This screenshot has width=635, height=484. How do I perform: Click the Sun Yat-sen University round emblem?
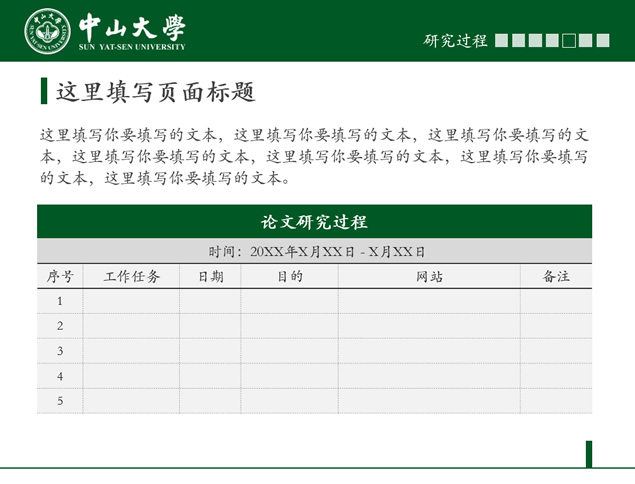(x=47, y=31)
